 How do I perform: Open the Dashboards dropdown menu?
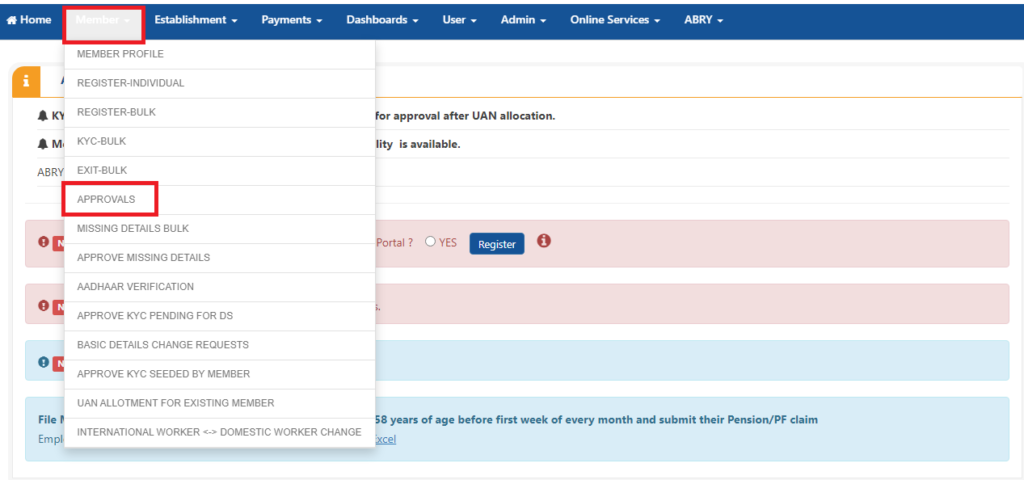pos(383,20)
